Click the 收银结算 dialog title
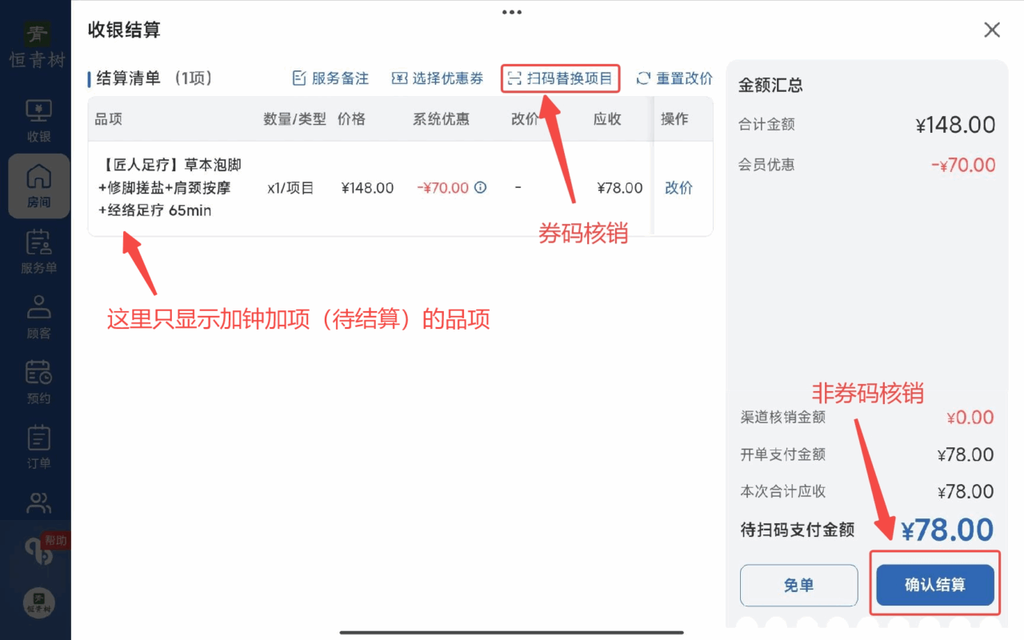This screenshot has height=640, width=1024. [x=124, y=30]
